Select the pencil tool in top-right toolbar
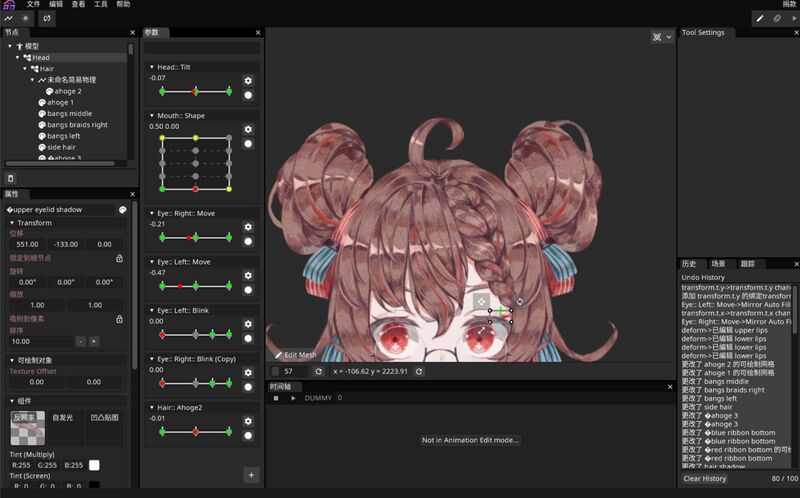Image resolution: width=800 pixels, height=498 pixels. [760, 18]
